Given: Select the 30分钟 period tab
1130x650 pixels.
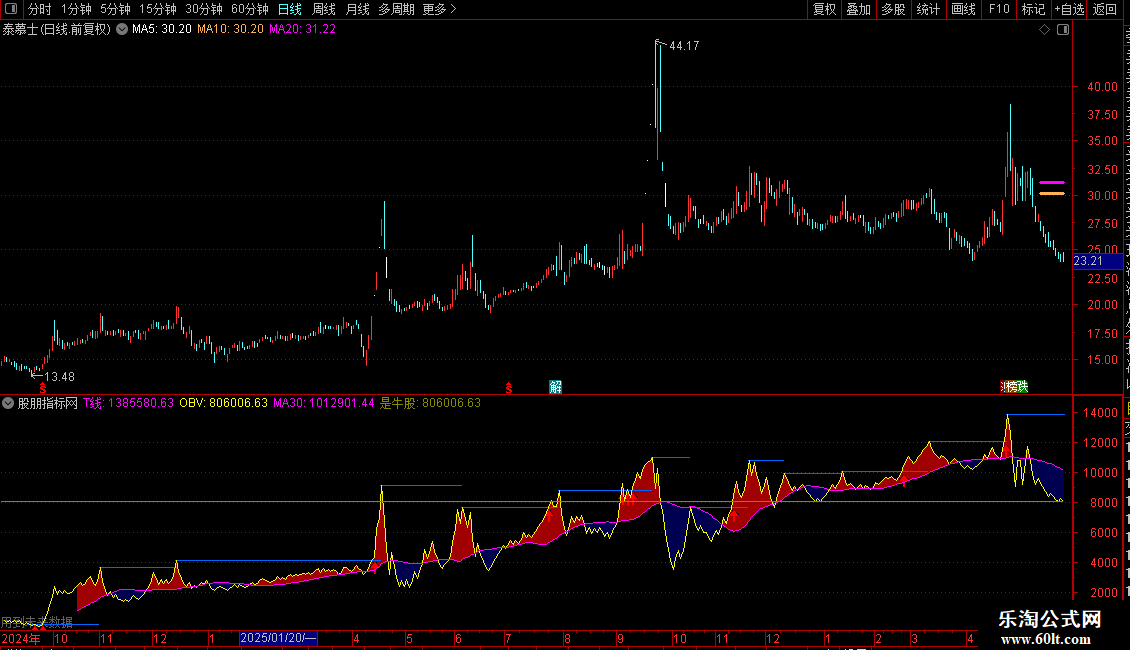Looking at the screenshot, I should click(204, 9).
